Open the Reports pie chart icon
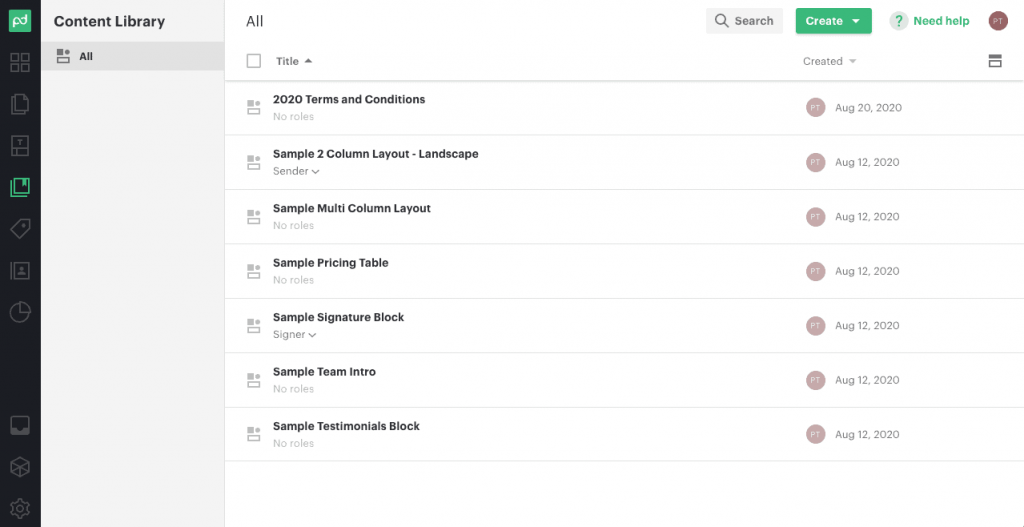The height and width of the screenshot is (527, 1024). (x=20, y=312)
